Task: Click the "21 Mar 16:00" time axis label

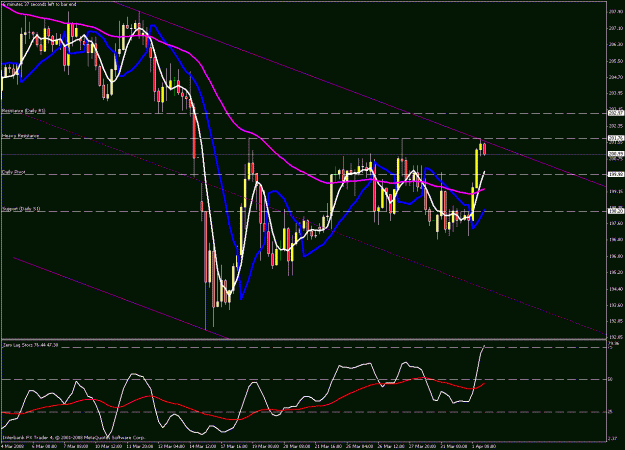Action: click(x=330, y=446)
